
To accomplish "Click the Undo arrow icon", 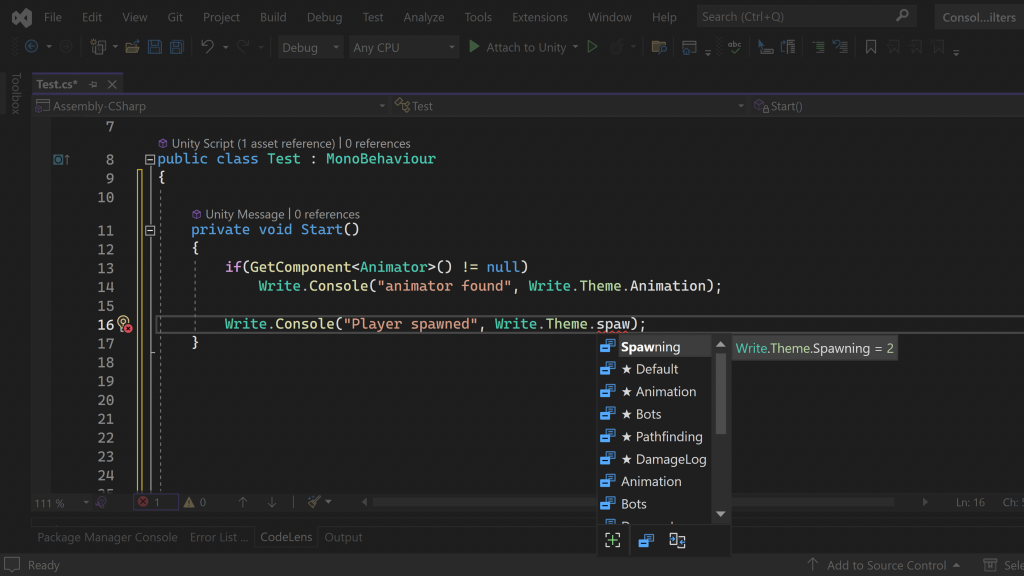I will tap(207, 47).
